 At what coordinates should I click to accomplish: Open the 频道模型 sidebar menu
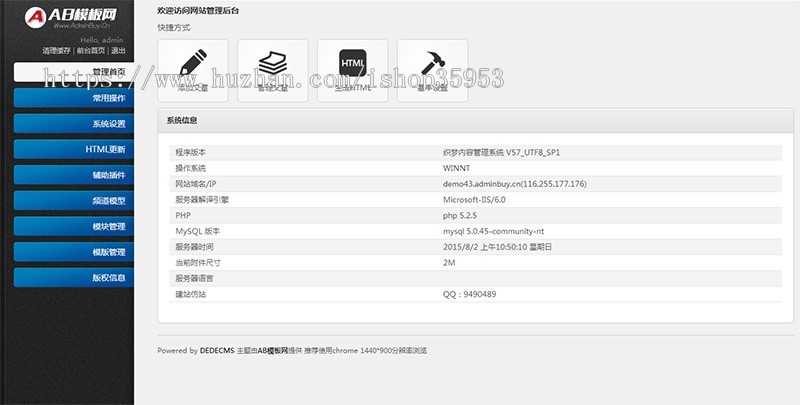coord(74,200)
